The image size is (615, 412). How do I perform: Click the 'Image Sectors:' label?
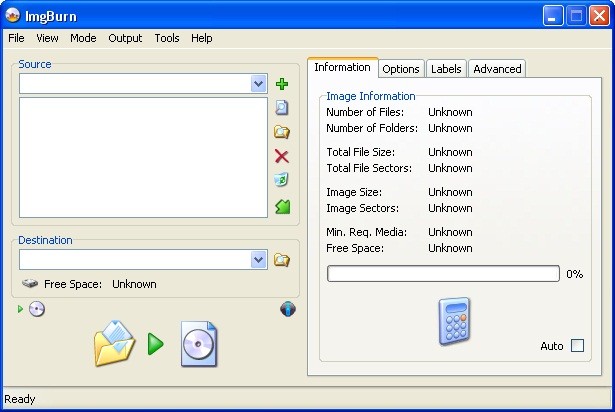362,208
